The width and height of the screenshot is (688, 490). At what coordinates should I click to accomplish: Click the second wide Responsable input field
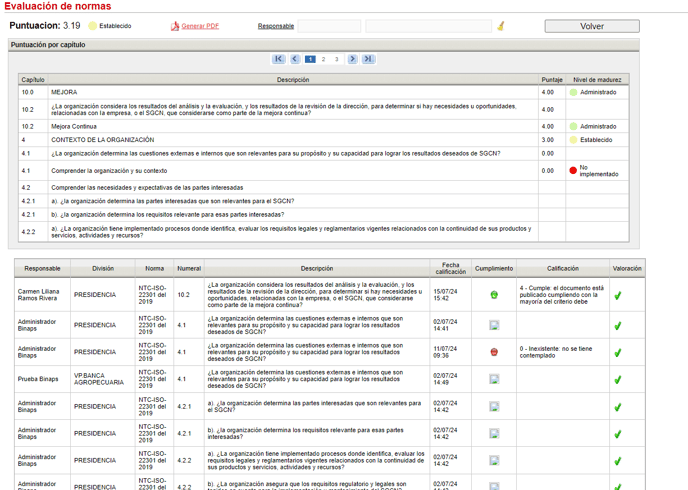coord(429,26)
